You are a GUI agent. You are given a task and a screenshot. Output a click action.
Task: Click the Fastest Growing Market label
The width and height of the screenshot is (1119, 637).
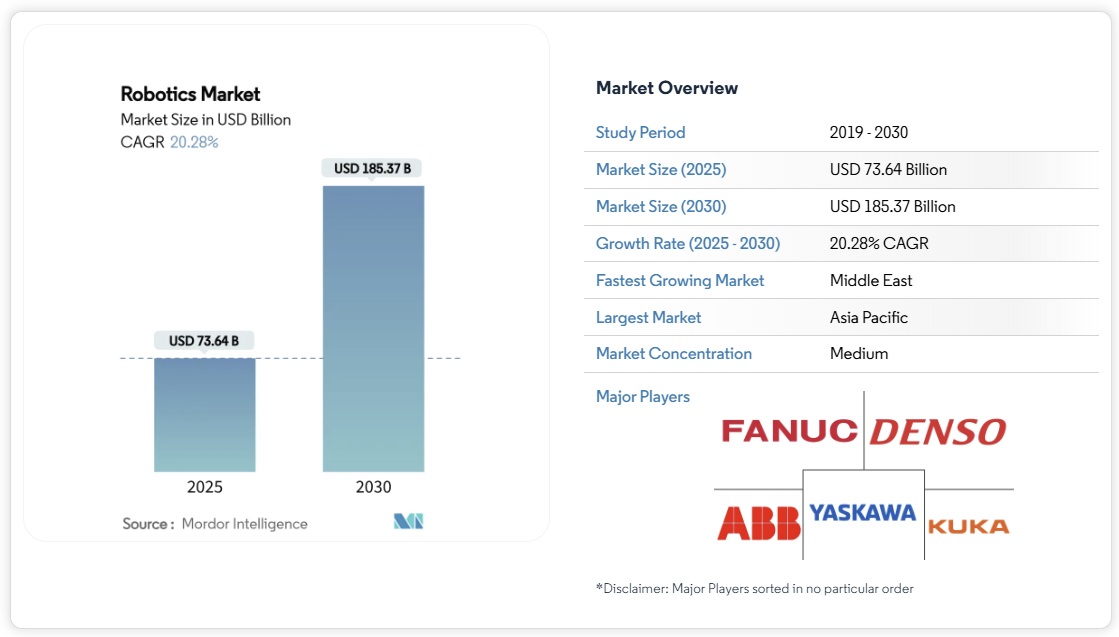coord(680,280)
